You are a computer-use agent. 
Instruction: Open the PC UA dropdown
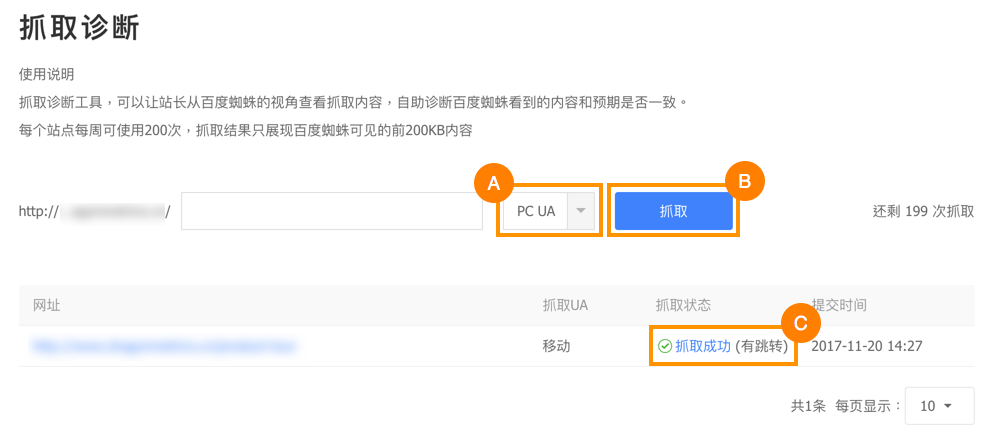pos(536,211)
